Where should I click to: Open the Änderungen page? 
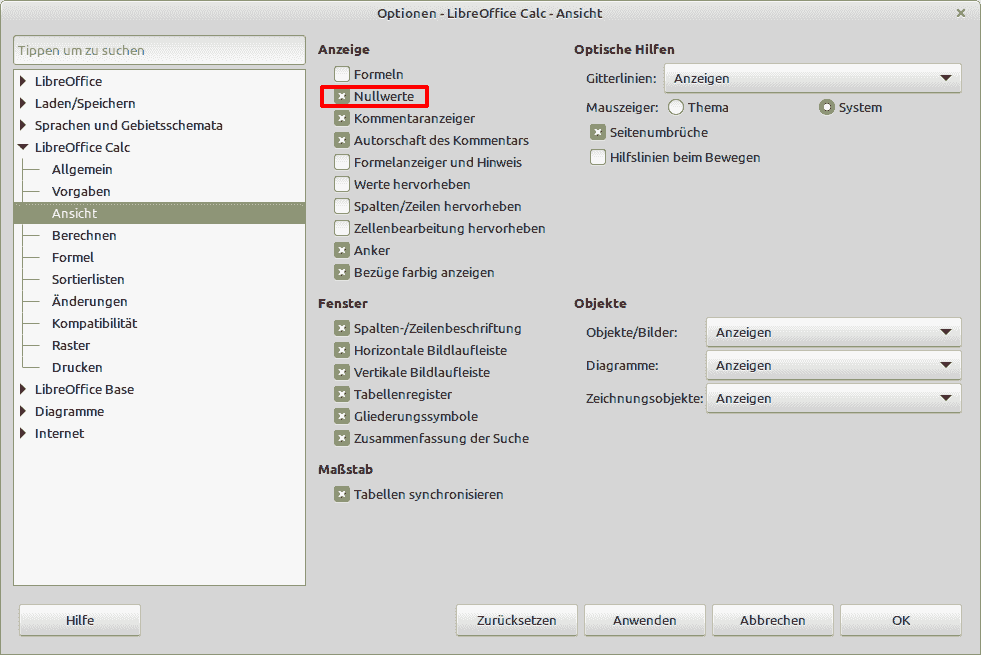coord(89,301)
